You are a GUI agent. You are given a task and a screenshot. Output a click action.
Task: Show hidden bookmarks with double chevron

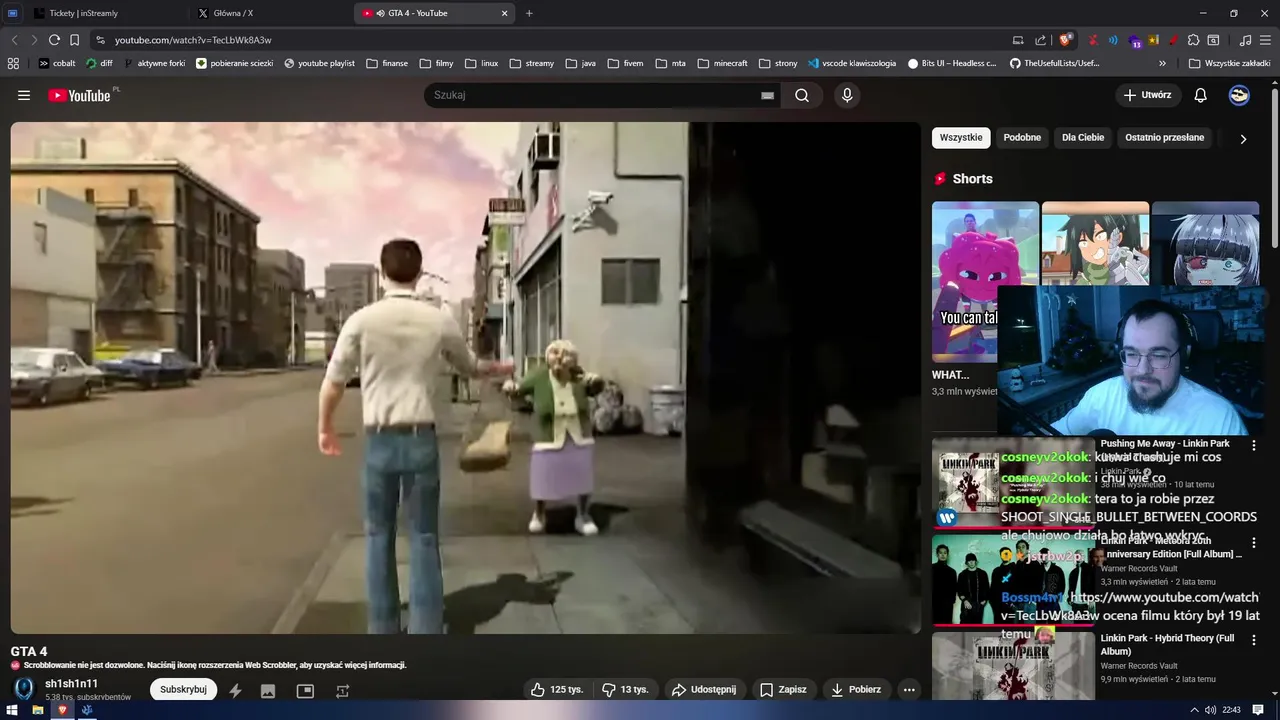[1163, 63]
